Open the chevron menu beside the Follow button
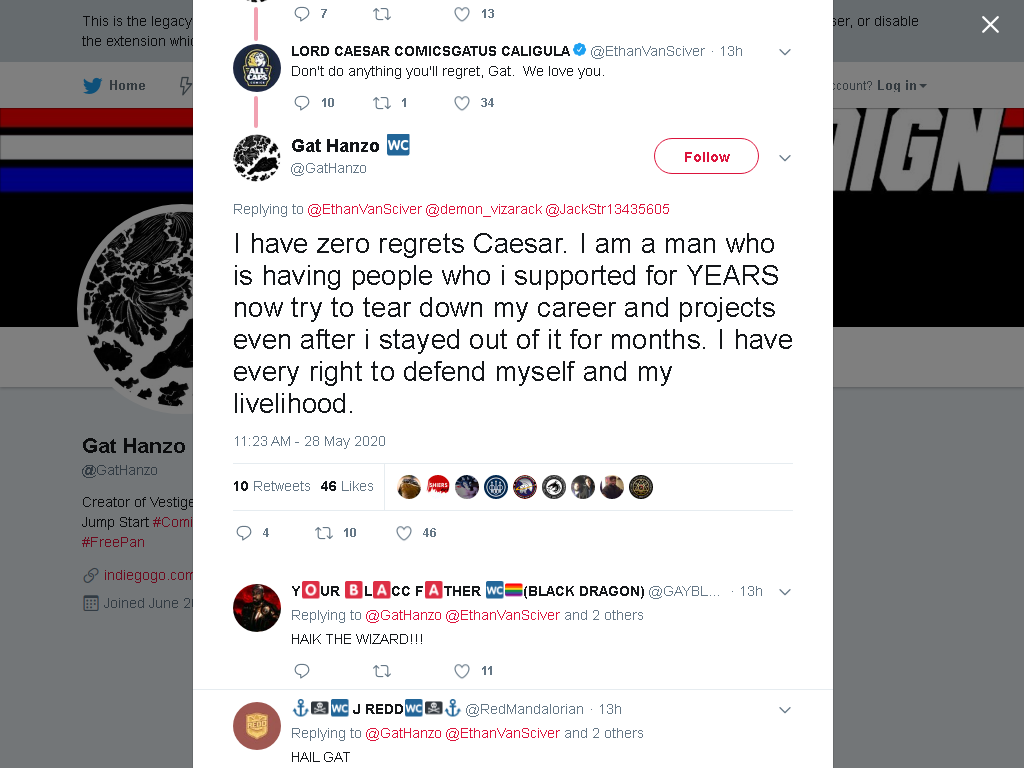Image resolution: width=1024 pixels, height=768 pixels. 785,157
